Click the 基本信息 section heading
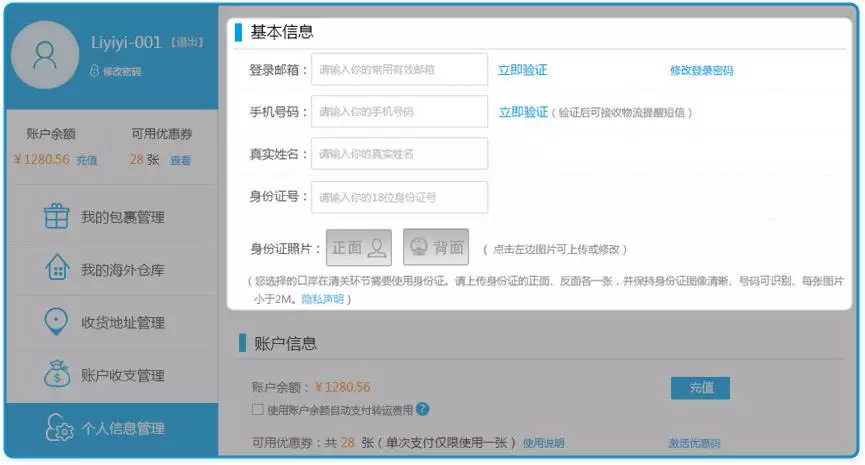 coord(282,32)
